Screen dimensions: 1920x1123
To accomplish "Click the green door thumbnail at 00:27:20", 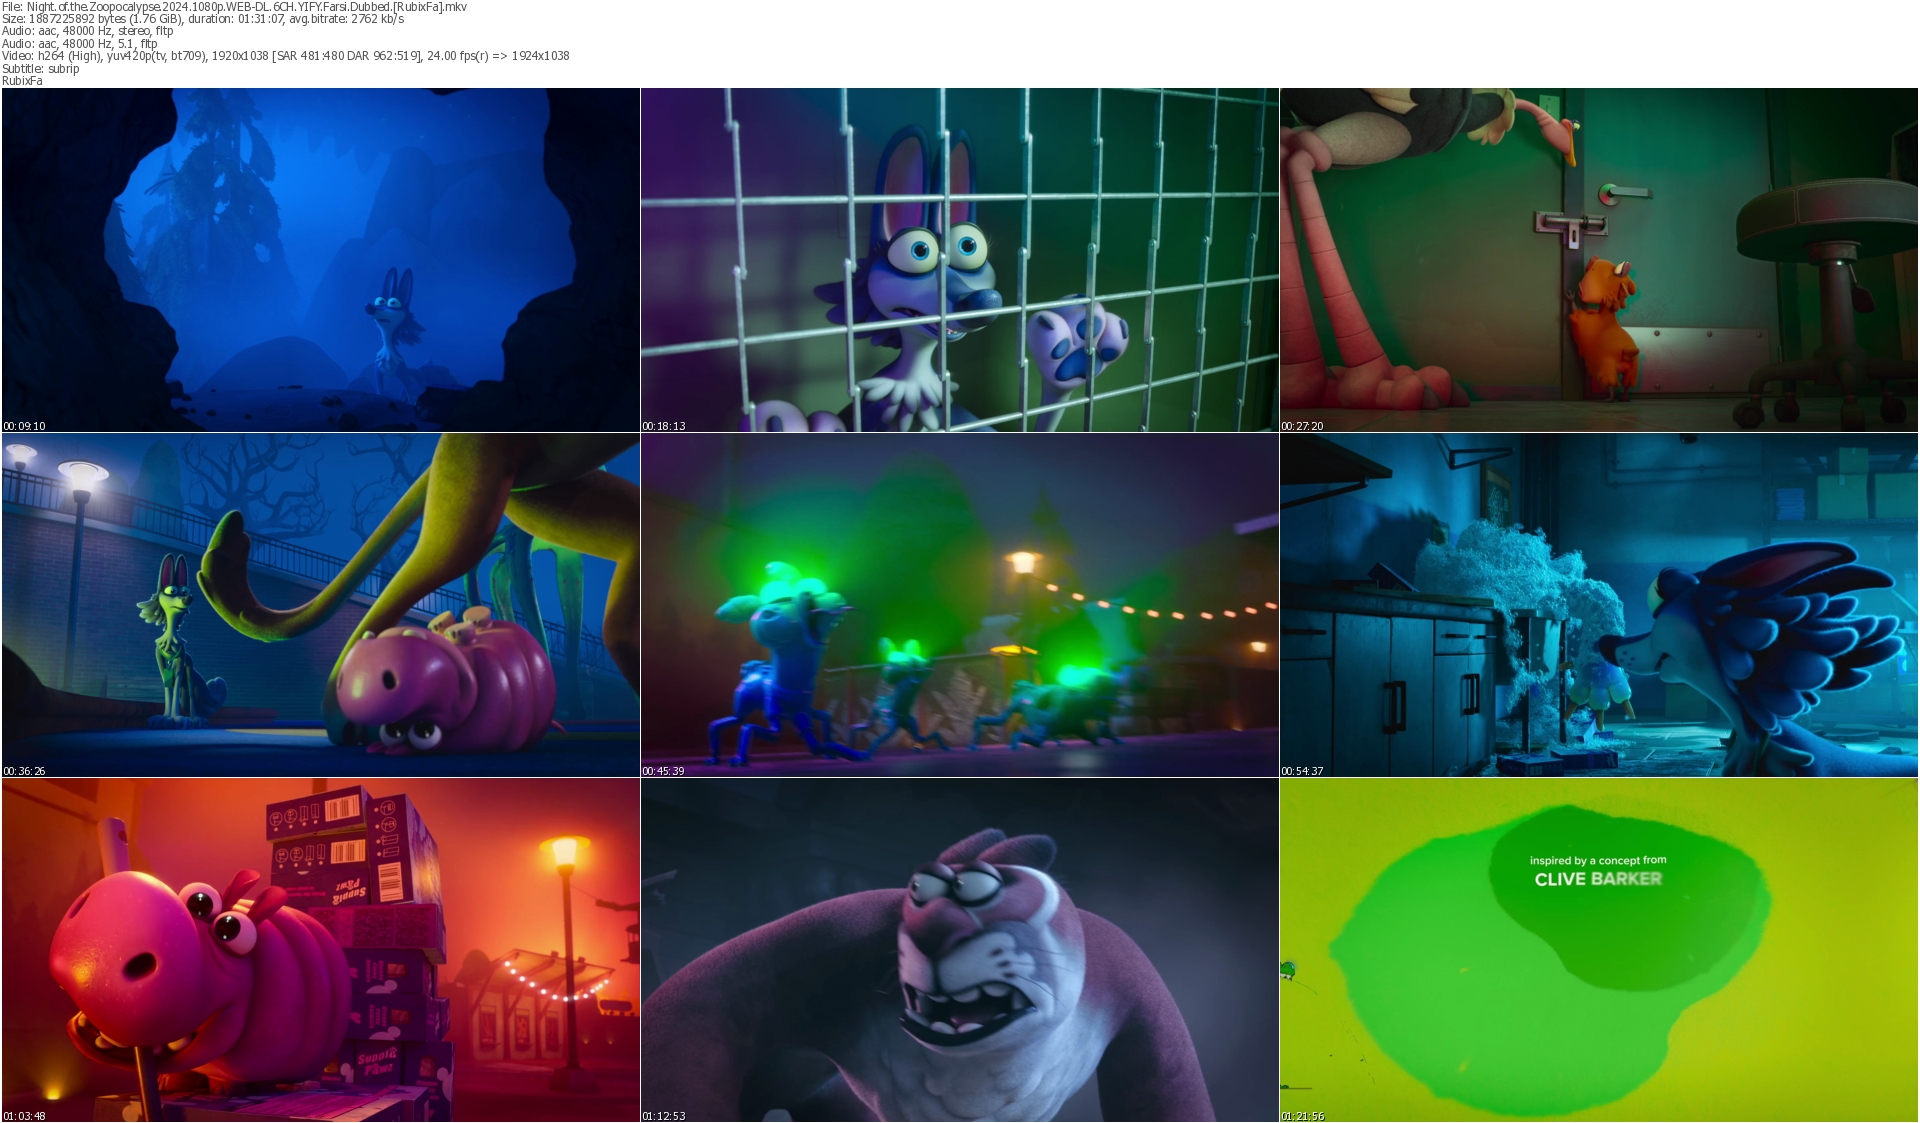I will (1599, 260).
